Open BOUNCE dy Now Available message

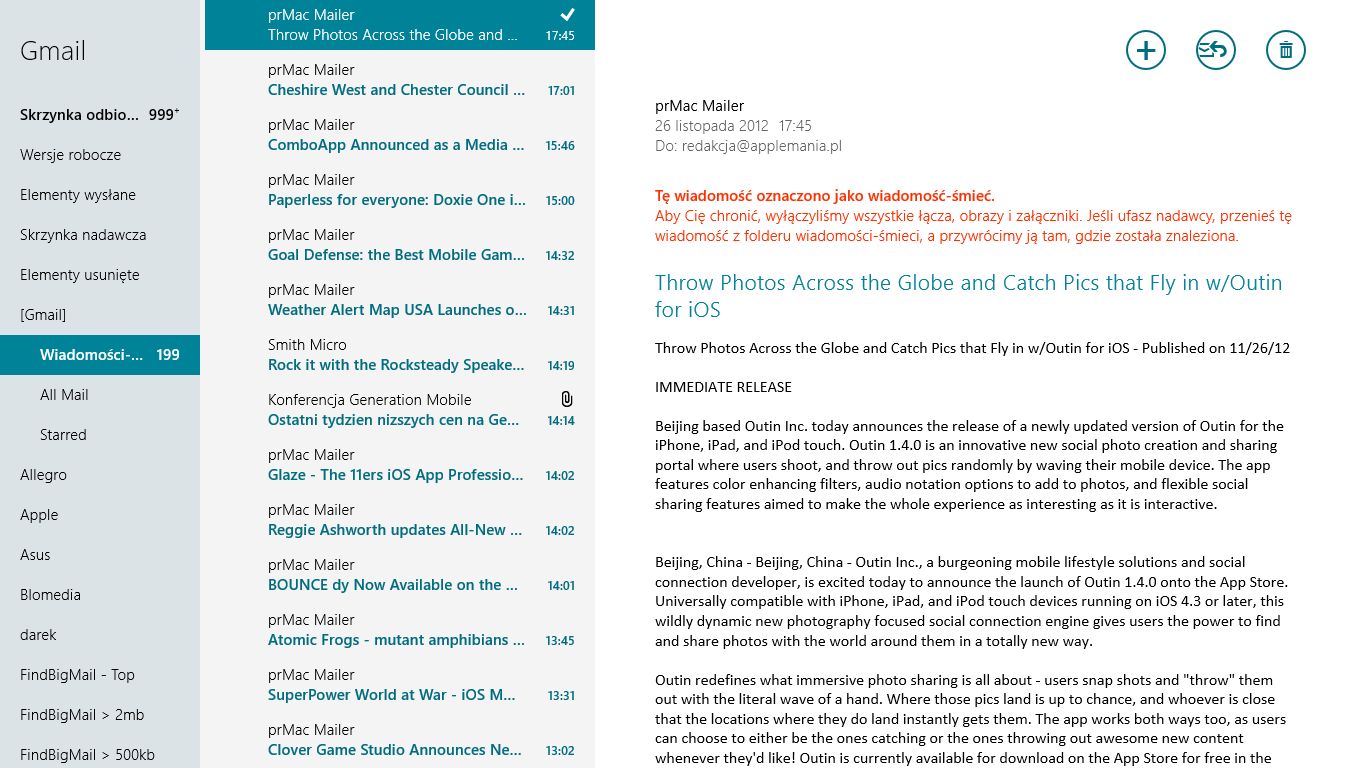400,575
